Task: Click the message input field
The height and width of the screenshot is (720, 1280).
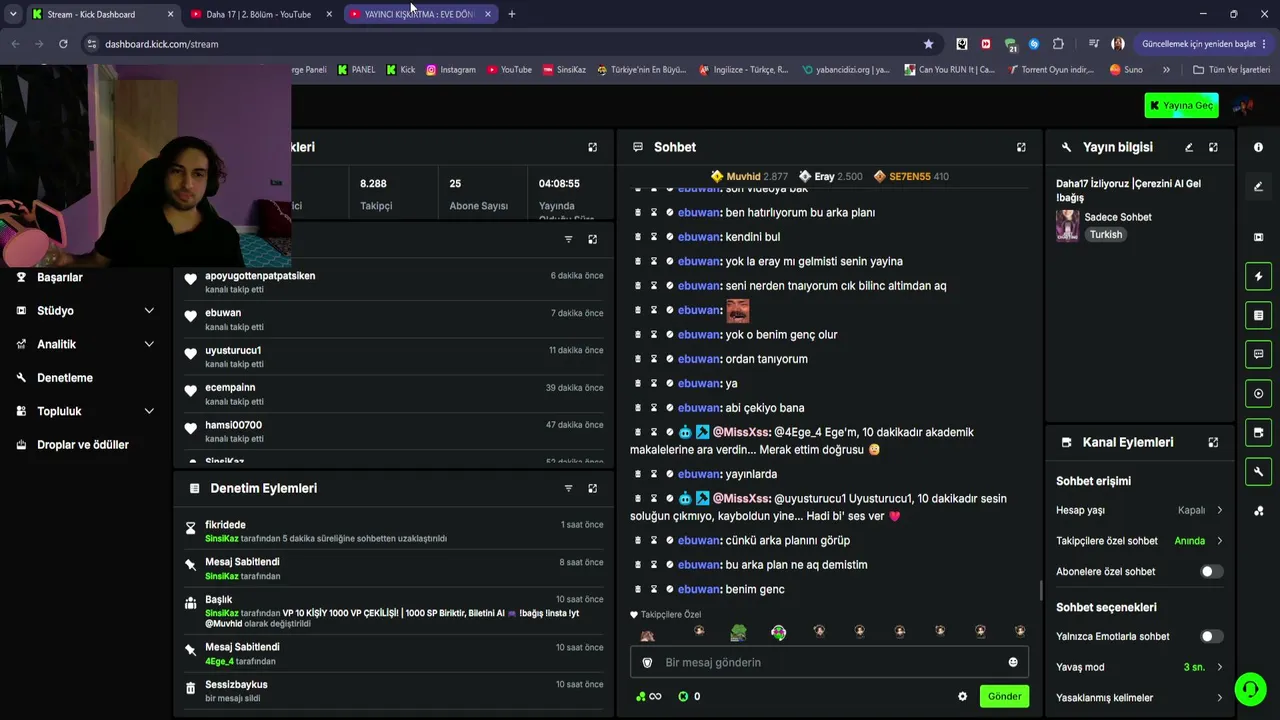Action: [x=829, y=662]
